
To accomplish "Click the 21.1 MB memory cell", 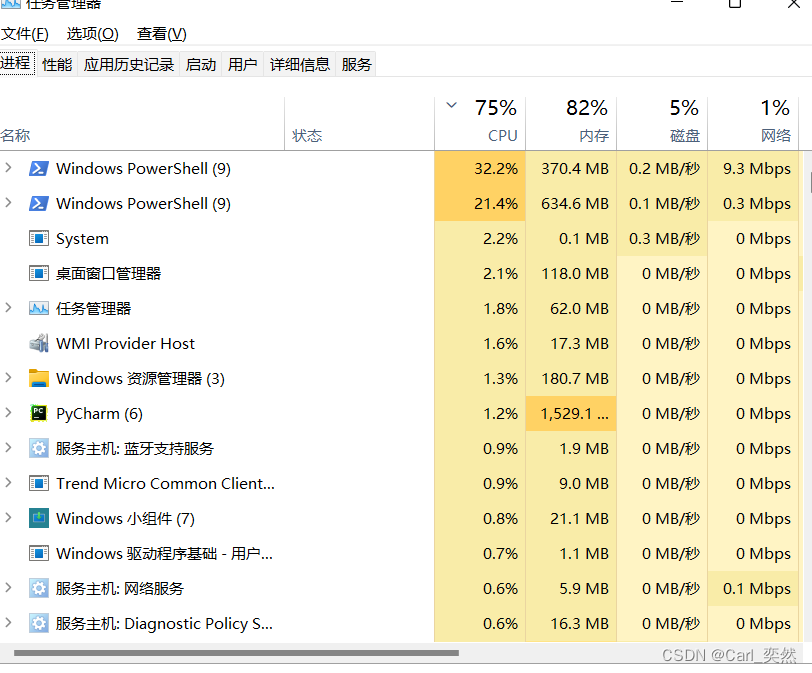I will (571, 518).
